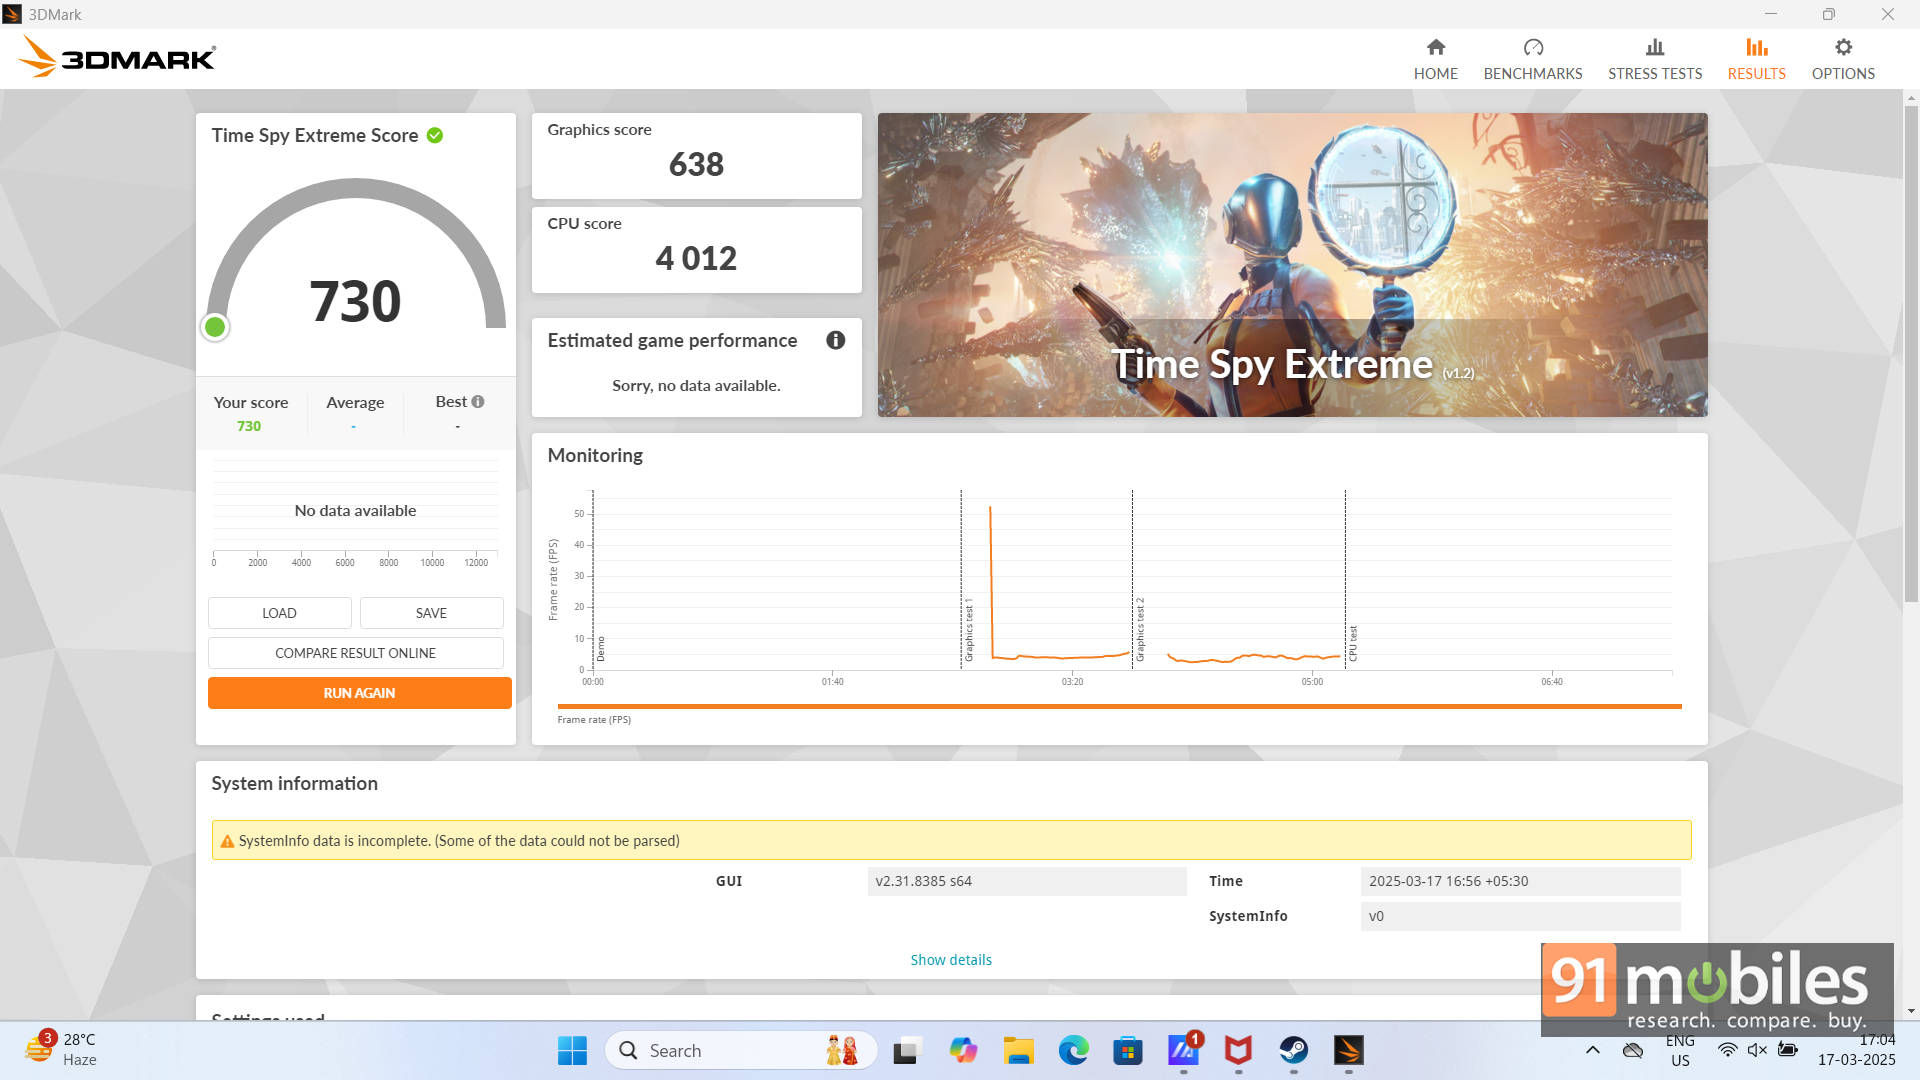Screen dimensions: 1920x1080
Task: Click the SystemInfo v0 field
Action: point(1520,916)
